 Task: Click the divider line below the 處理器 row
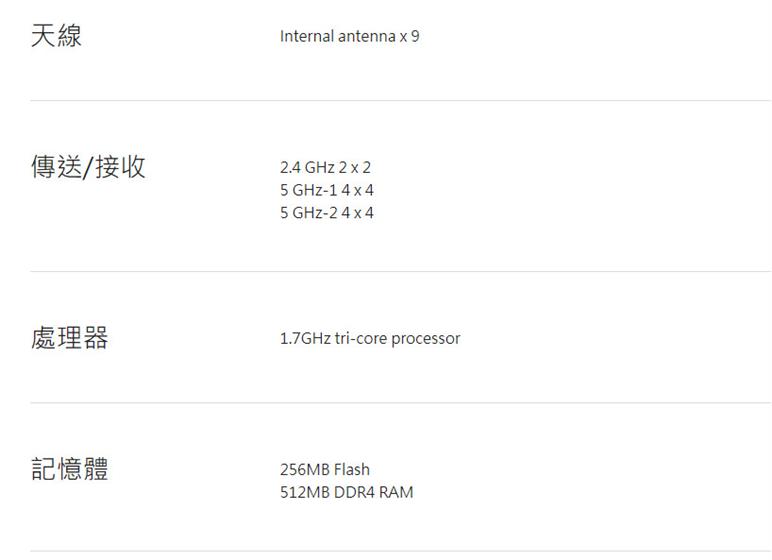coord(400,403)
